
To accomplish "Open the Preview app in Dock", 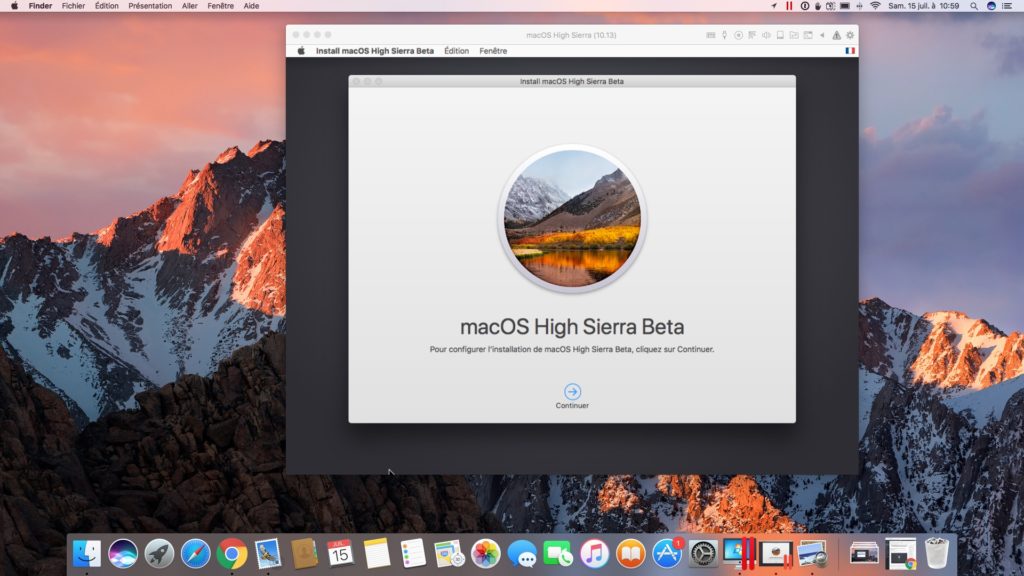I will coord(812,554).
